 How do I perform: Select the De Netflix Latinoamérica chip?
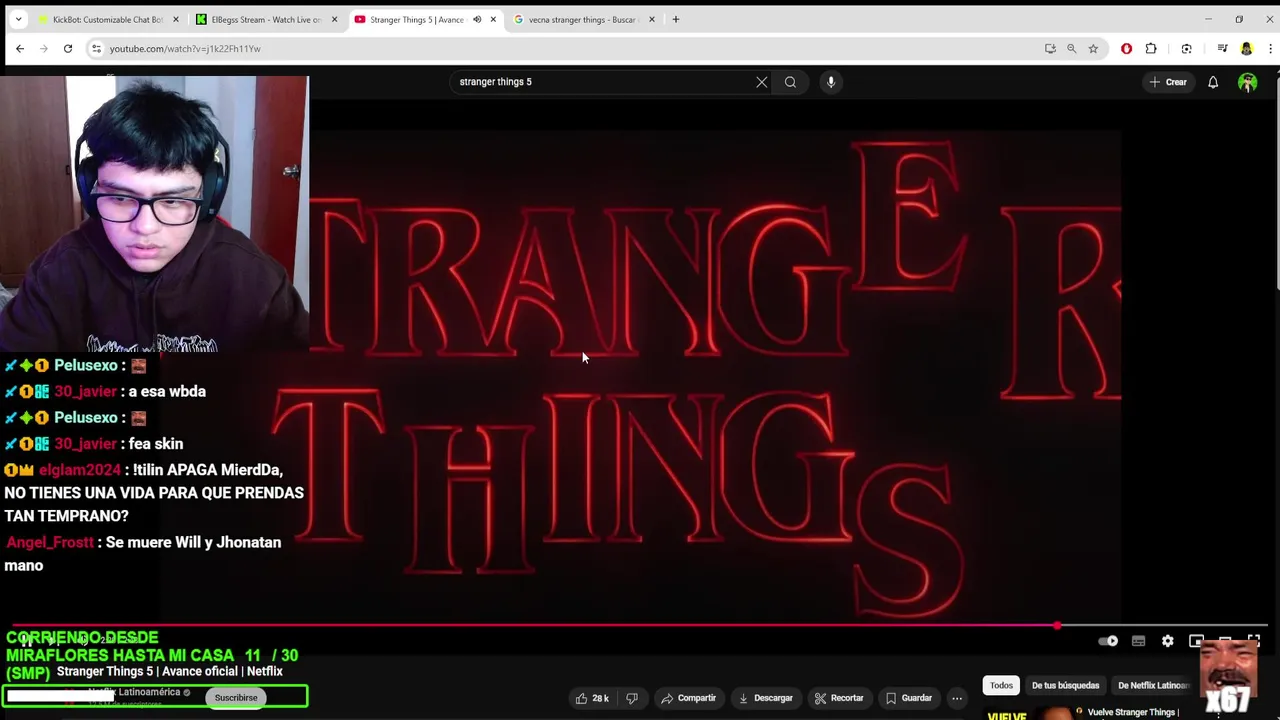point(1151,685)
